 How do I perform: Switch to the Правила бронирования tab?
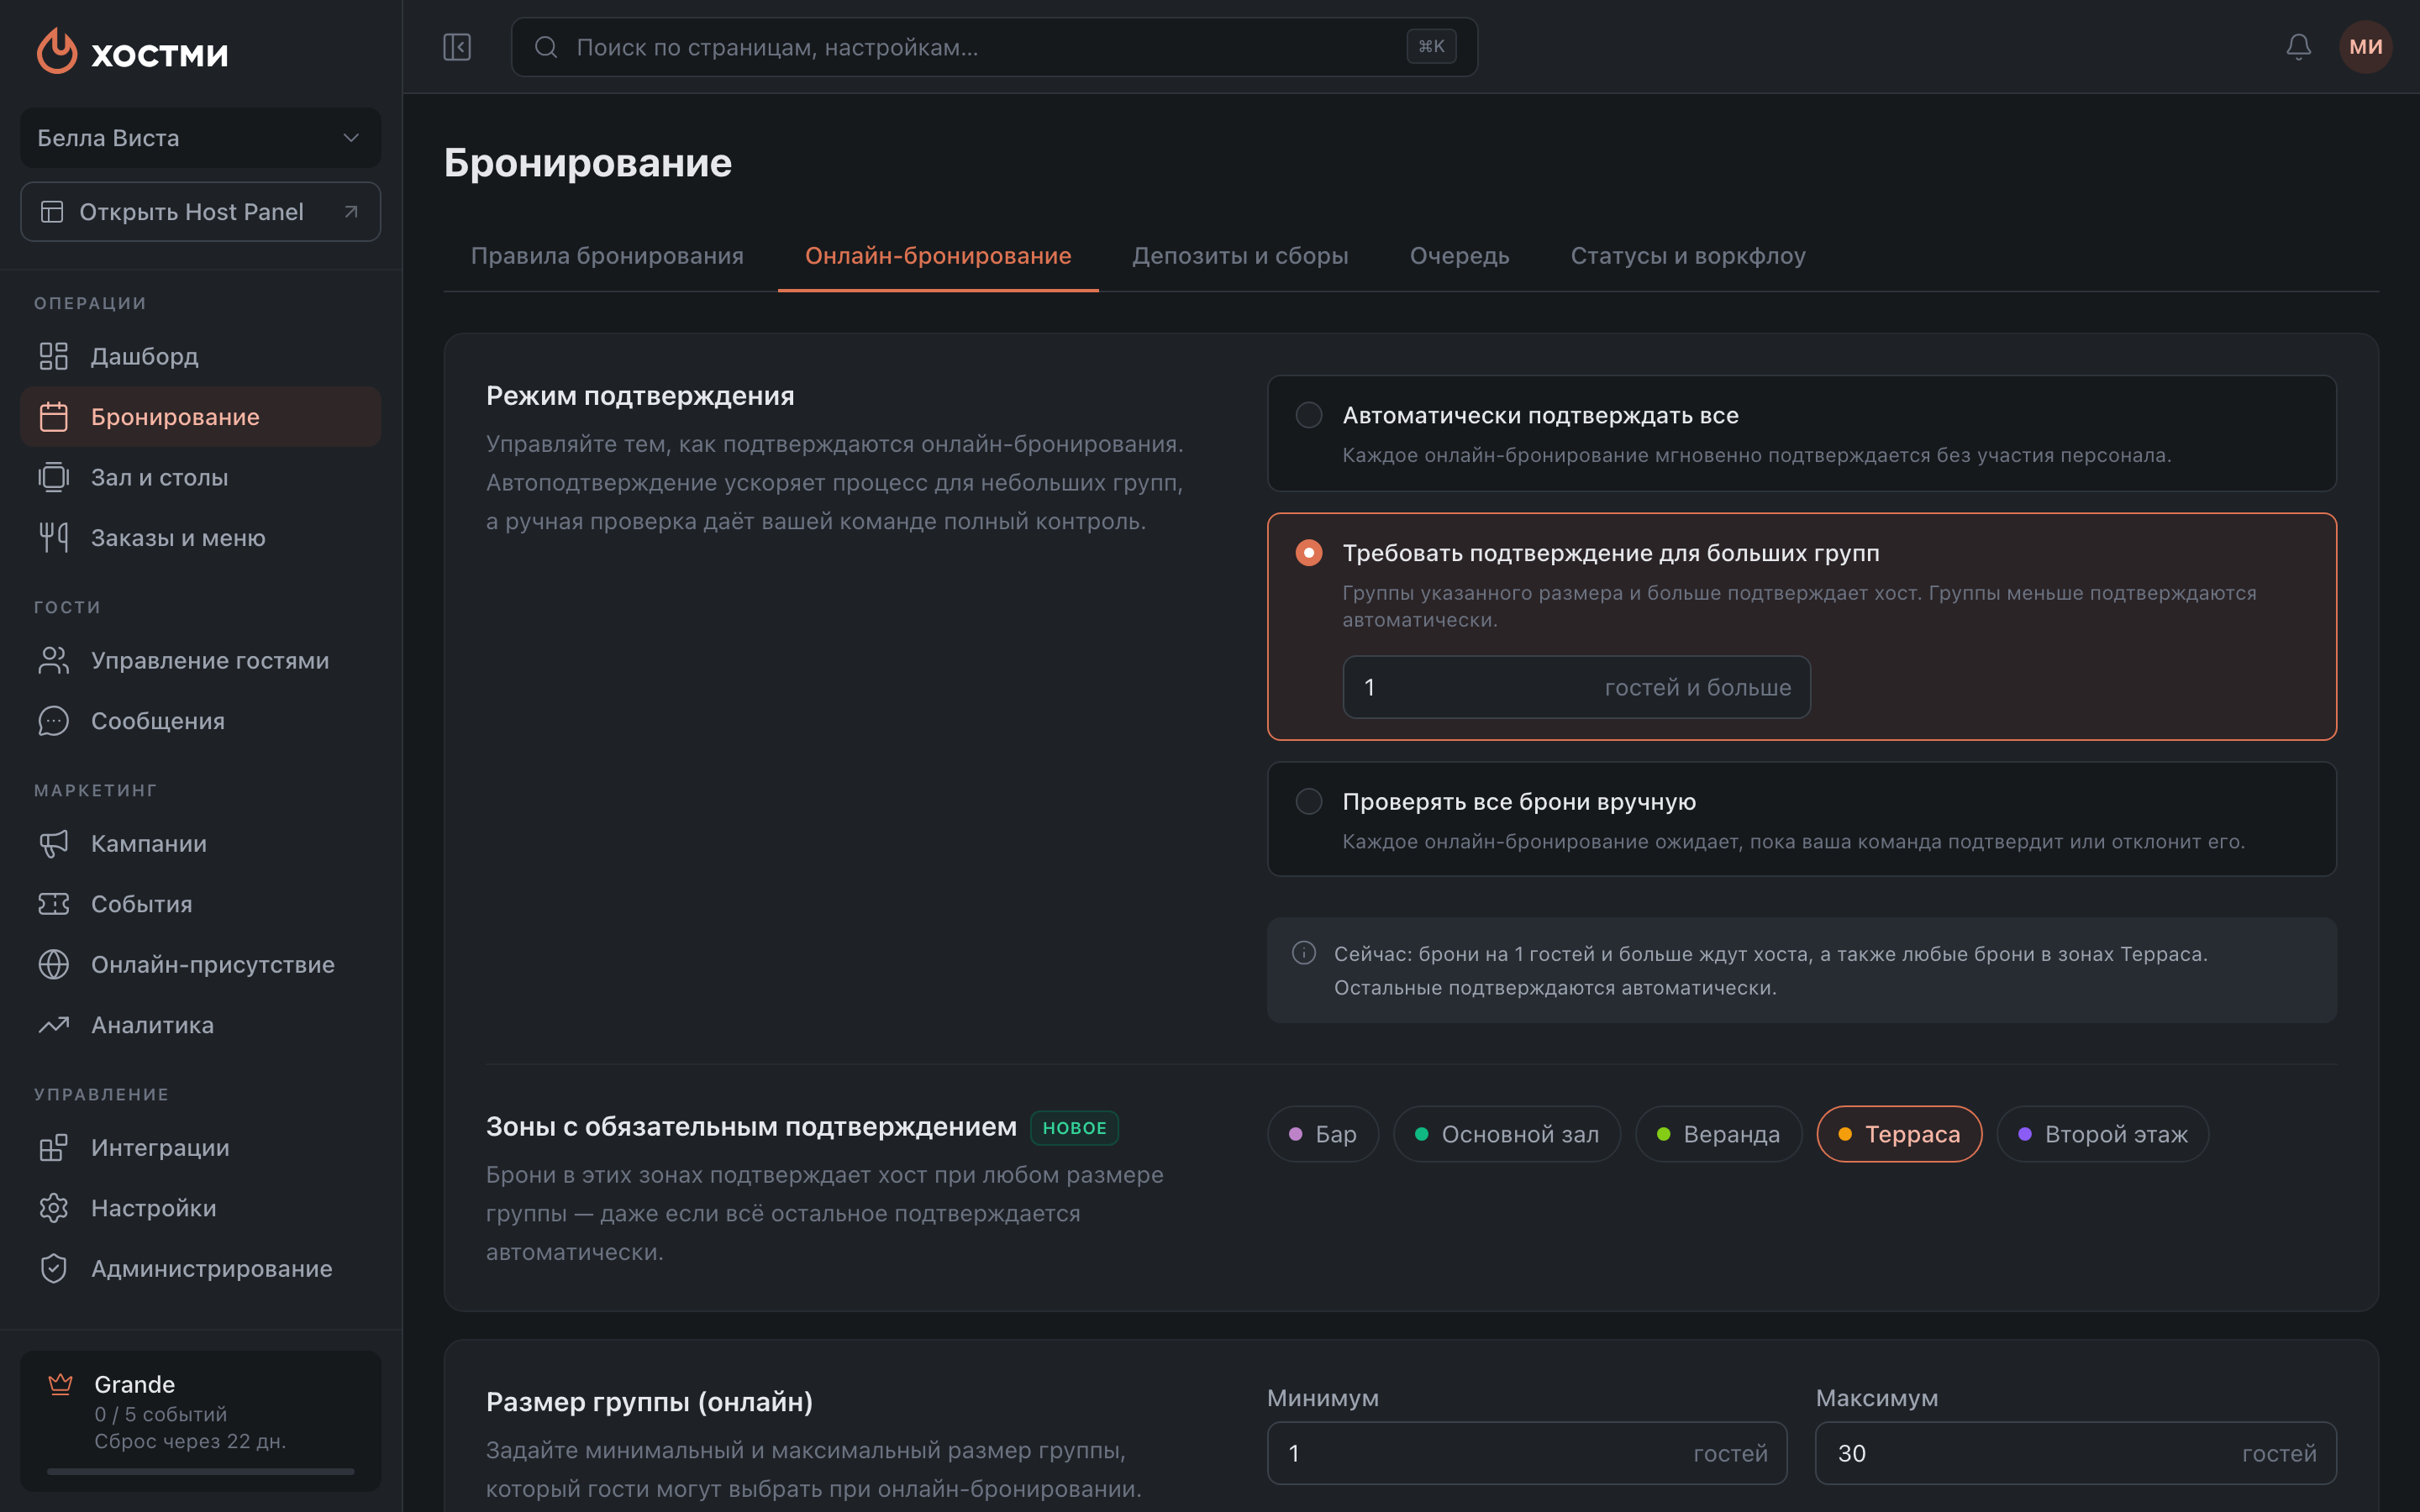point(607,256)
